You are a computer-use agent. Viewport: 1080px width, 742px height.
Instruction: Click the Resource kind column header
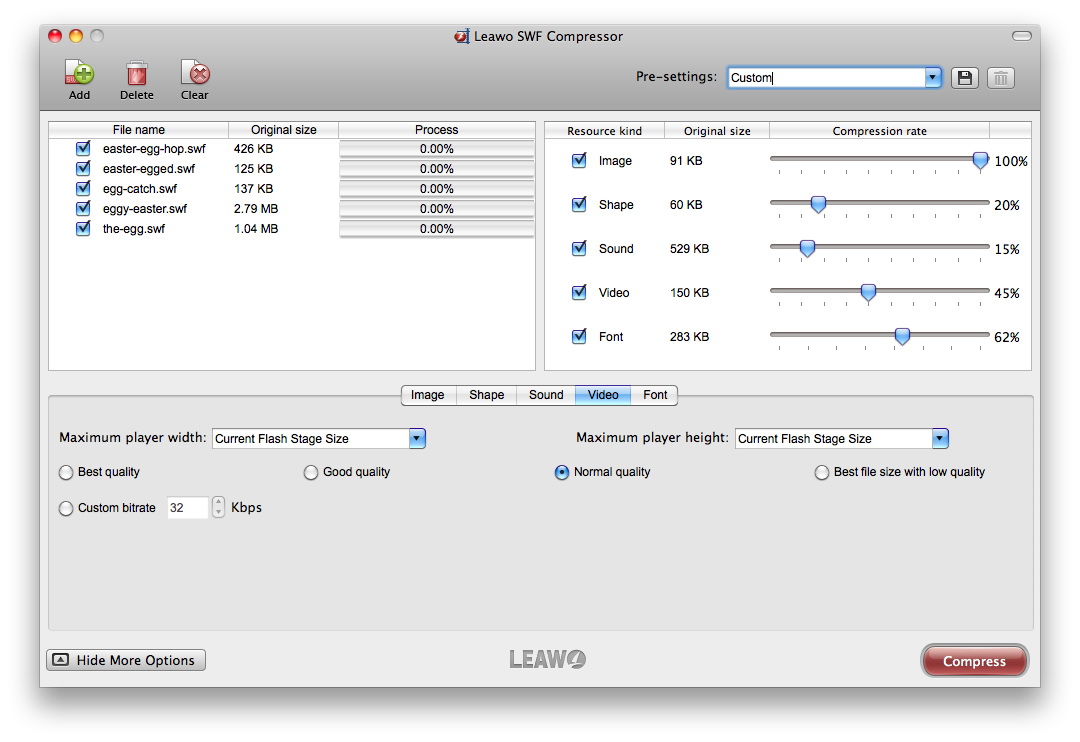coord(605,131)
